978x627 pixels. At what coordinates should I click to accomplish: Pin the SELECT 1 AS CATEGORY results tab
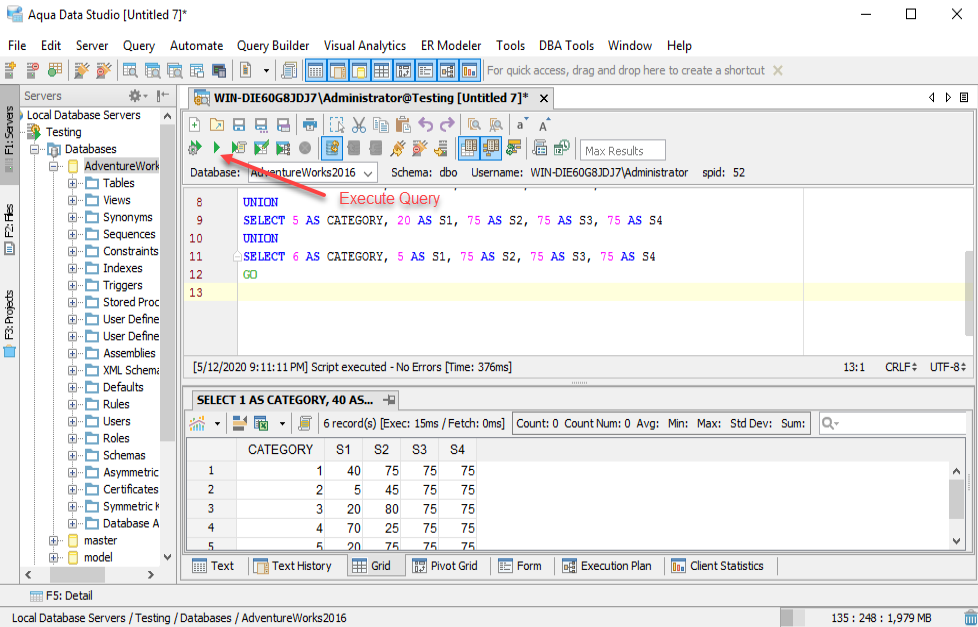point(390,400)
